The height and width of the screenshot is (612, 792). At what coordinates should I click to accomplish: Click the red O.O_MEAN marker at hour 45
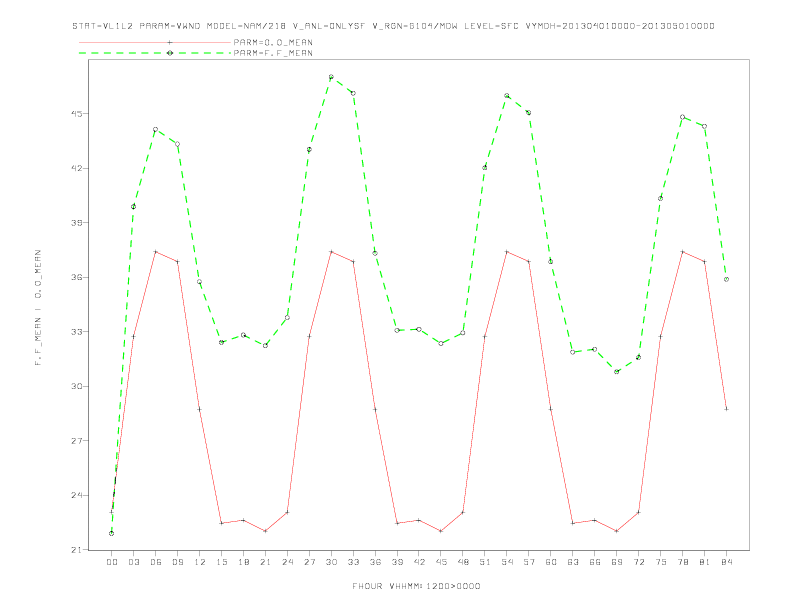[x=441, y=531]
